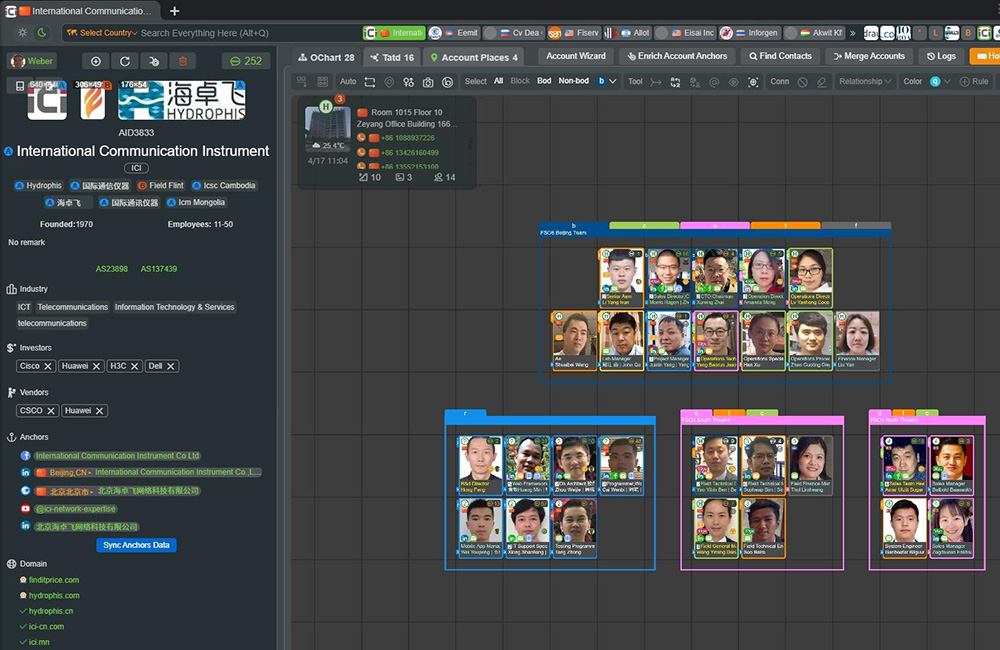Switch to light mode sun toggle
Viewport: 1000px width, 650px height.
click(x=23, y=33)
